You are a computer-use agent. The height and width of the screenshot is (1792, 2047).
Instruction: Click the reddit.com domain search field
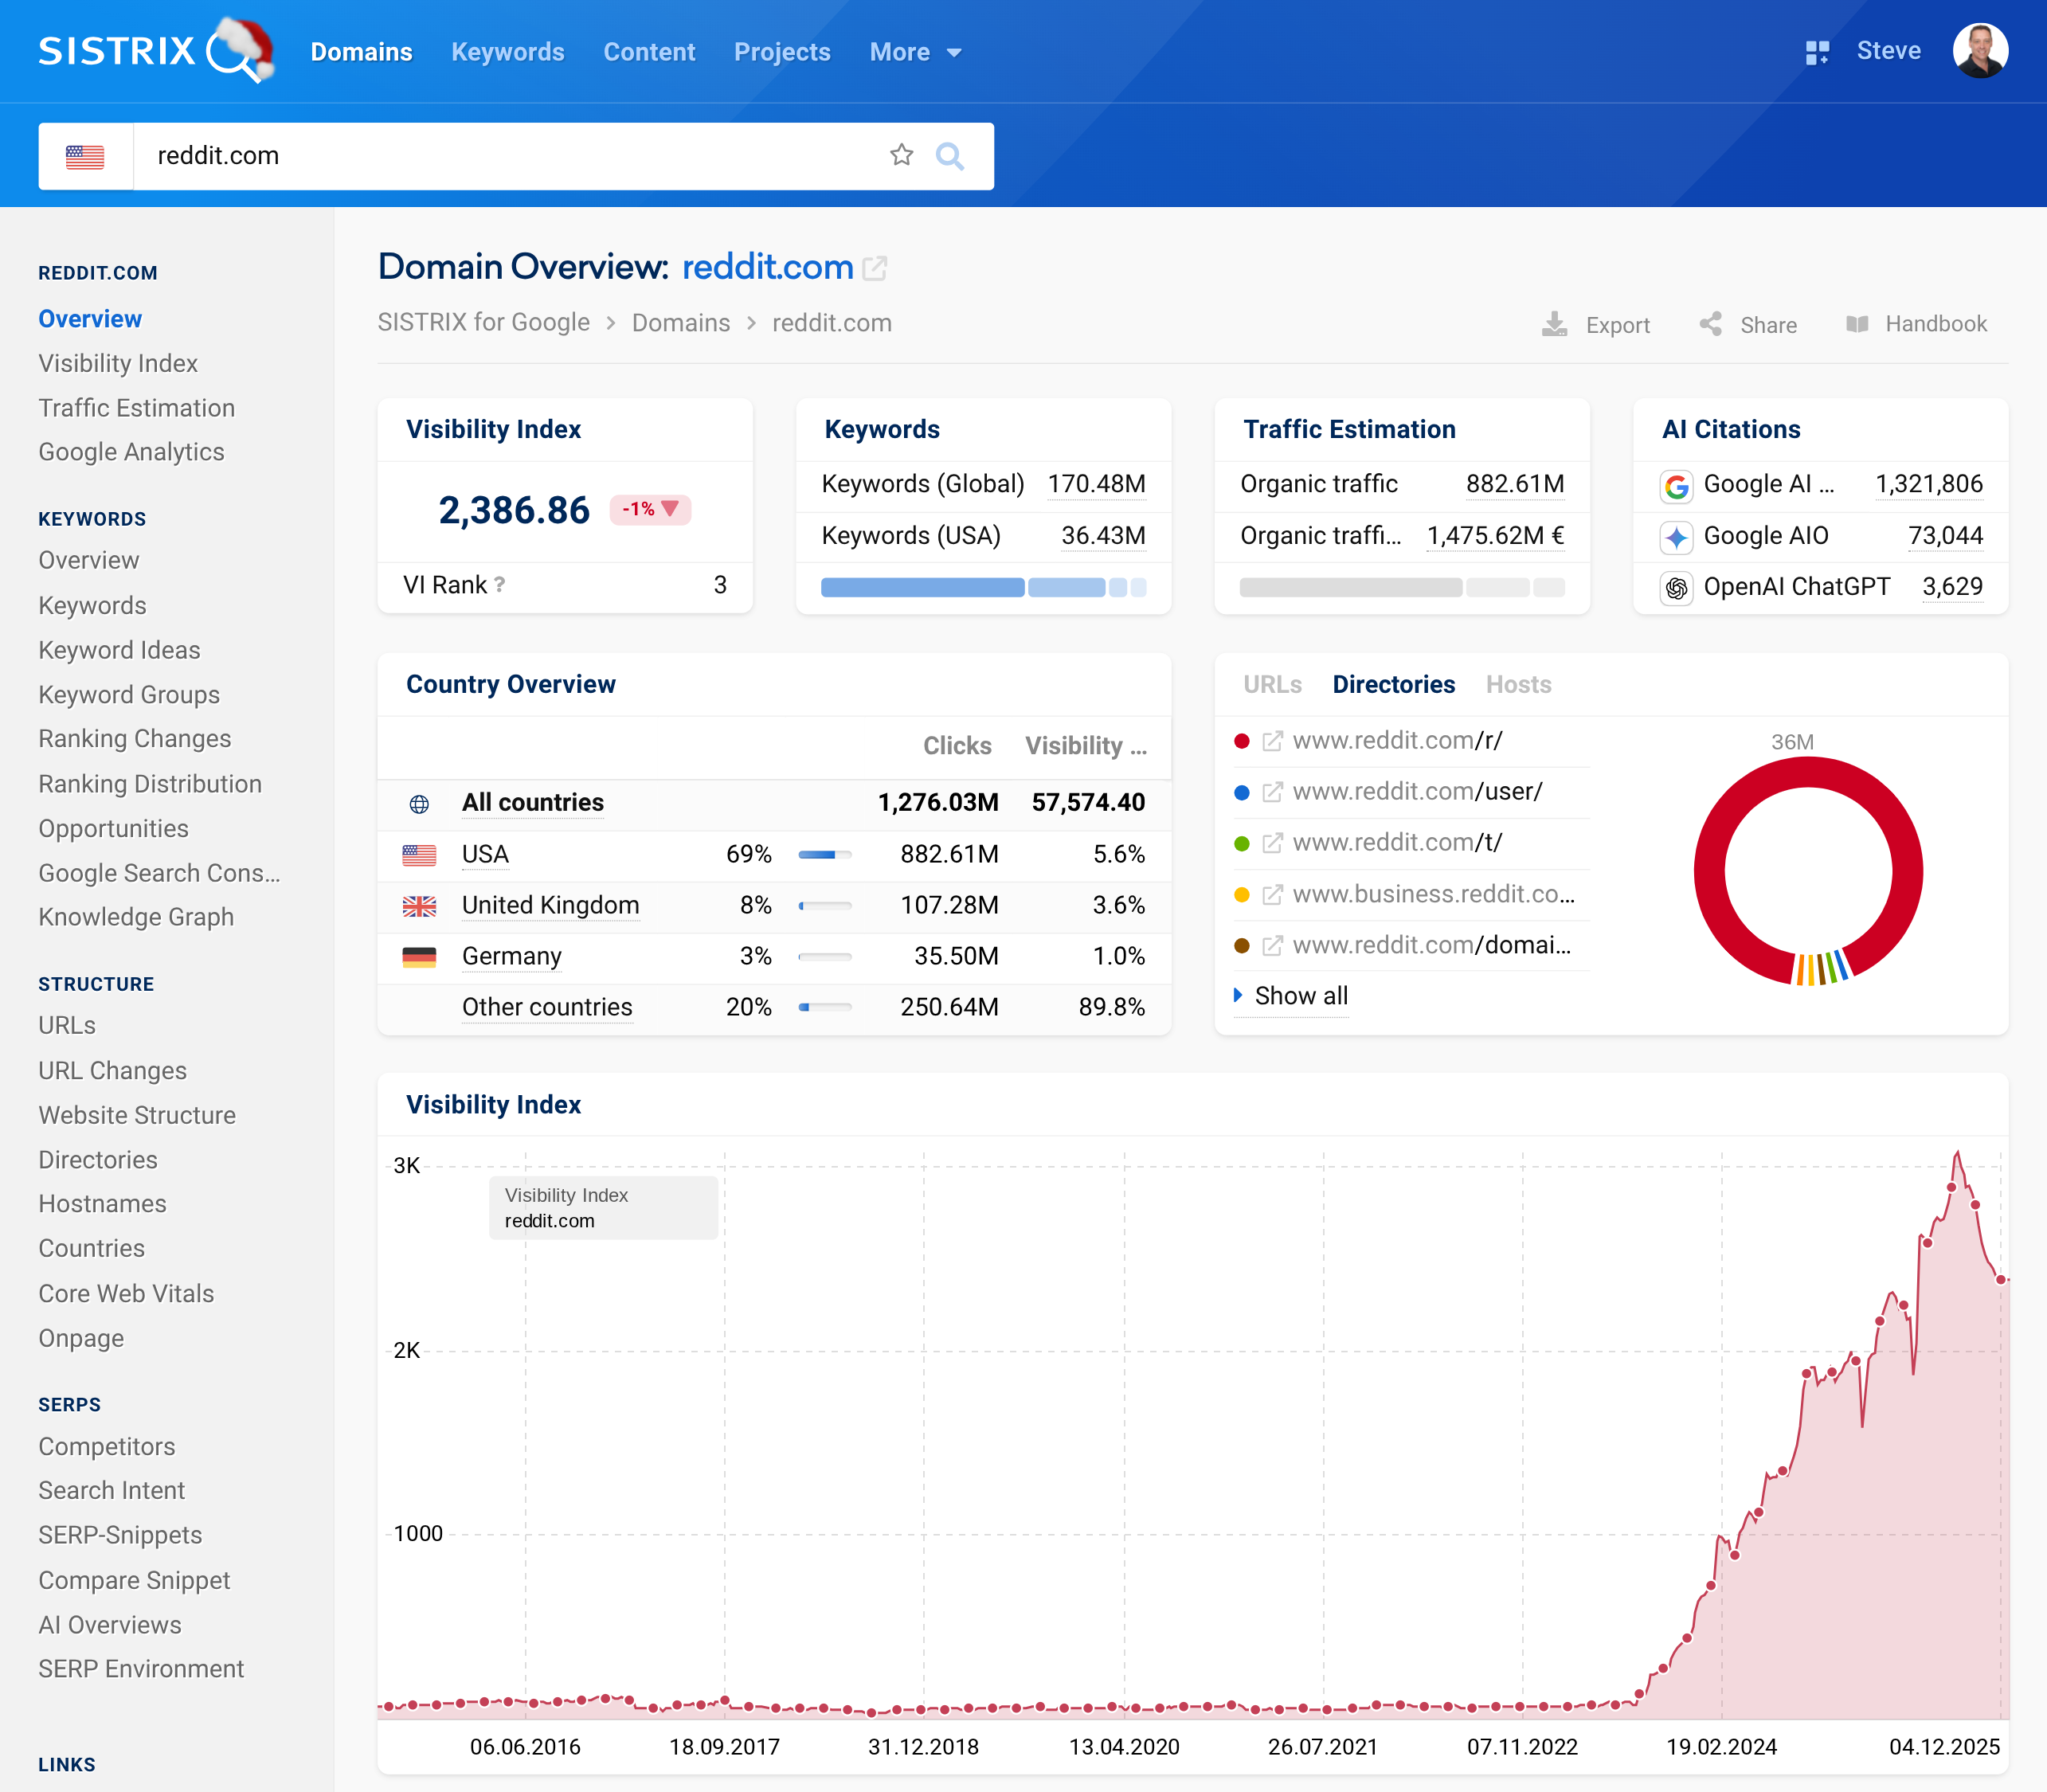click(x=500, y=156)
